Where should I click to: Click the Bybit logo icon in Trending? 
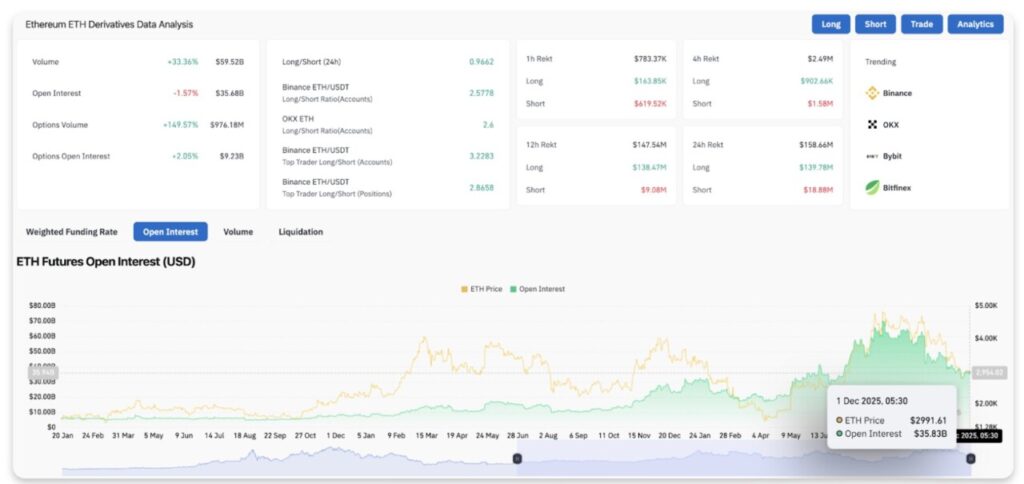pyautogui.click(x=871, y=156)
